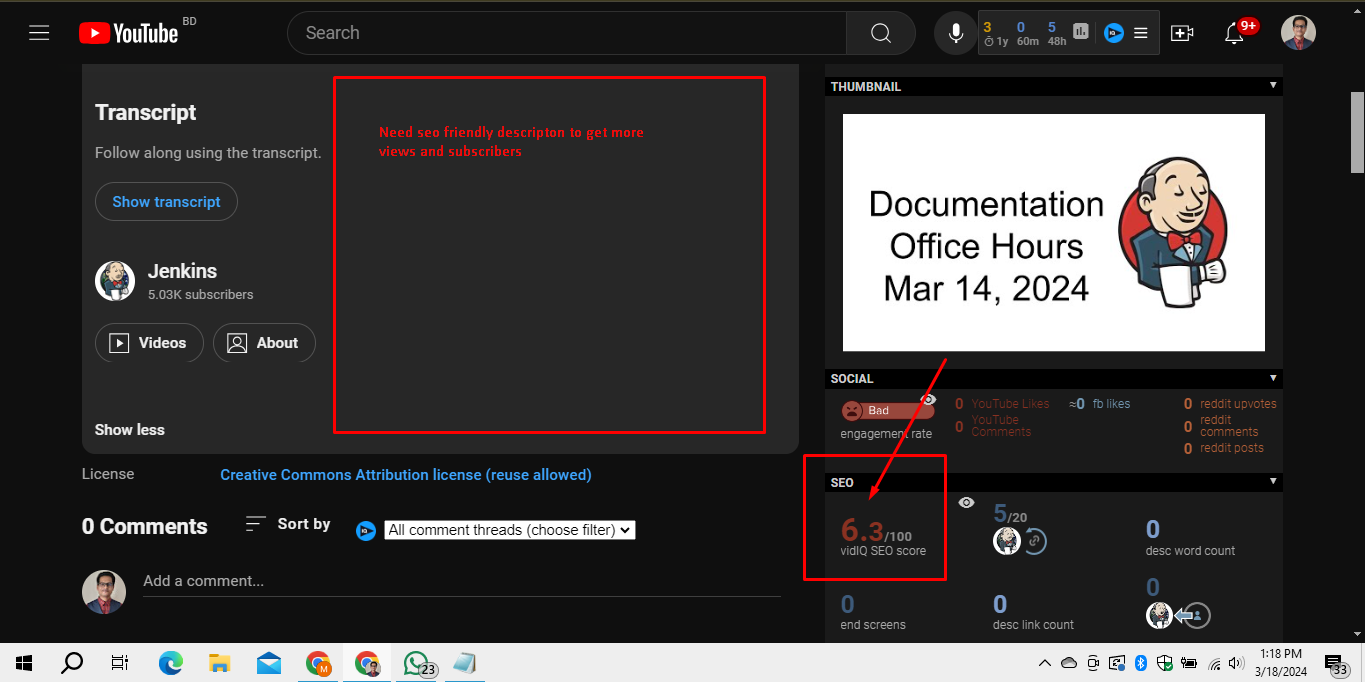Click the Bluetooth tray icon
The height and width of the screenshot is (682, 1365).
(x=1140, y=662)
